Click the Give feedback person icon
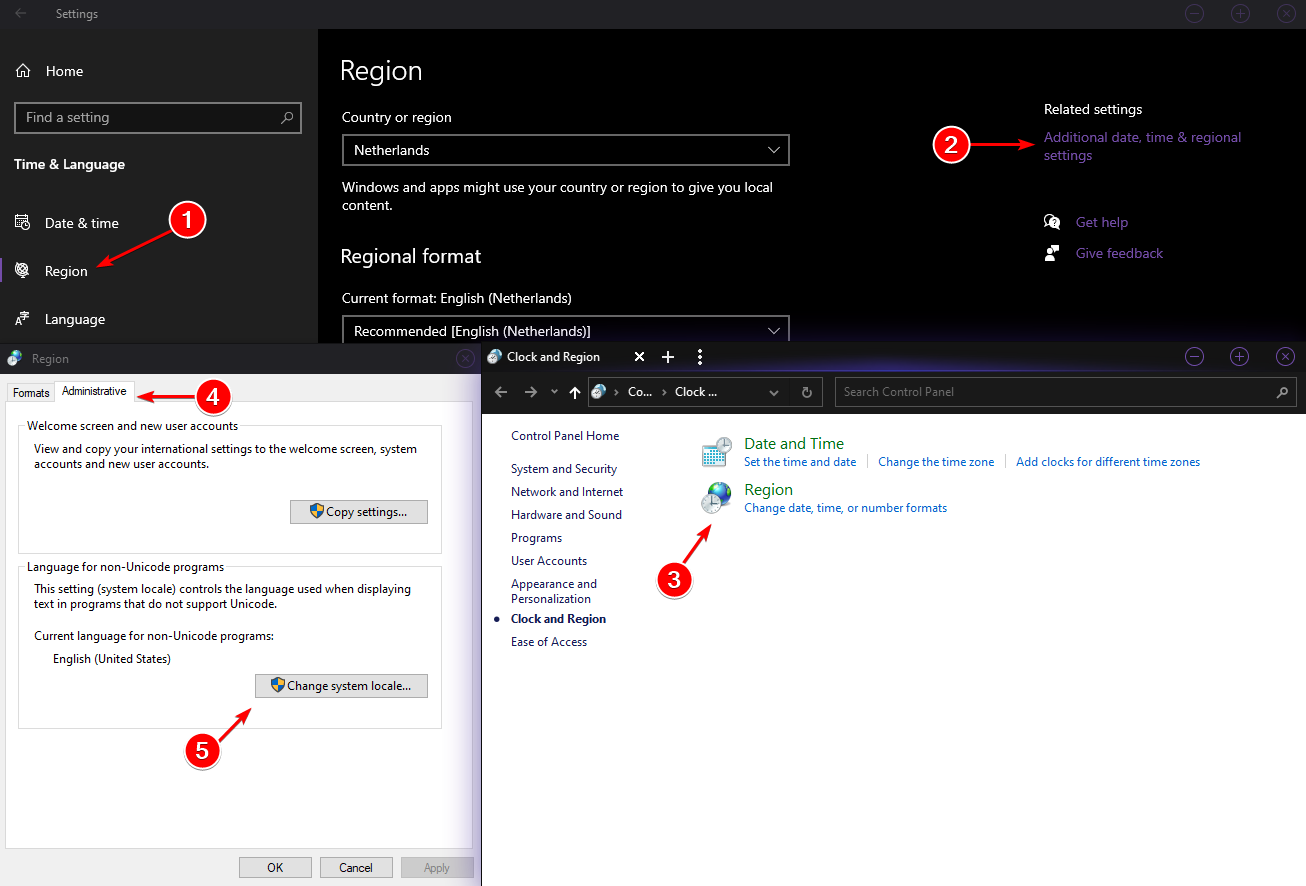 coord(1052,253)
